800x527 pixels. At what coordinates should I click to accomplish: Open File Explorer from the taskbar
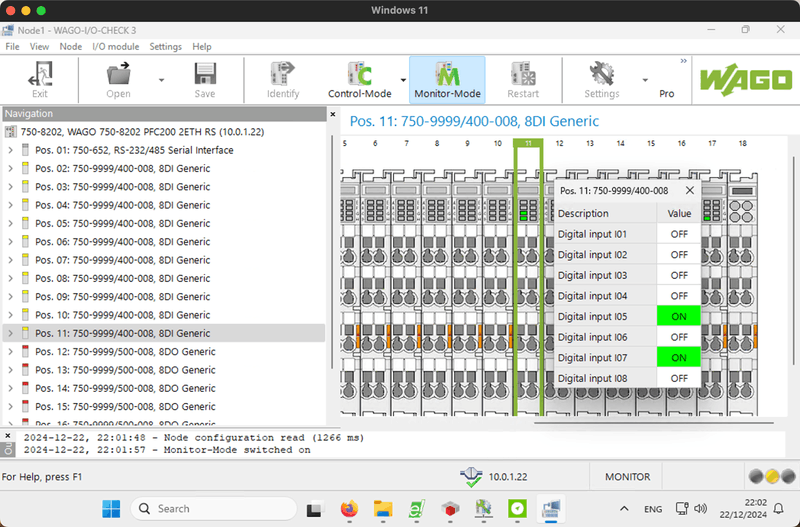coord(383,509)
